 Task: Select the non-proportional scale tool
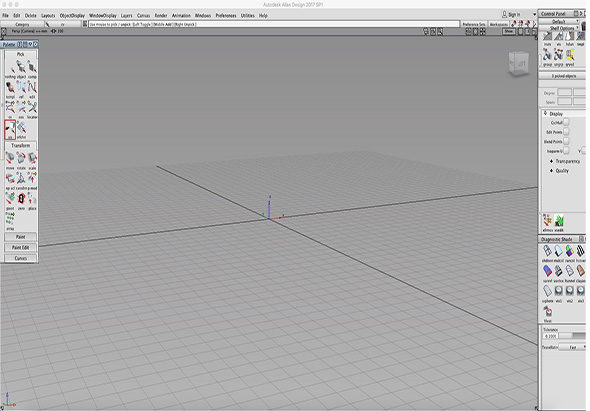tap(10, 181)
